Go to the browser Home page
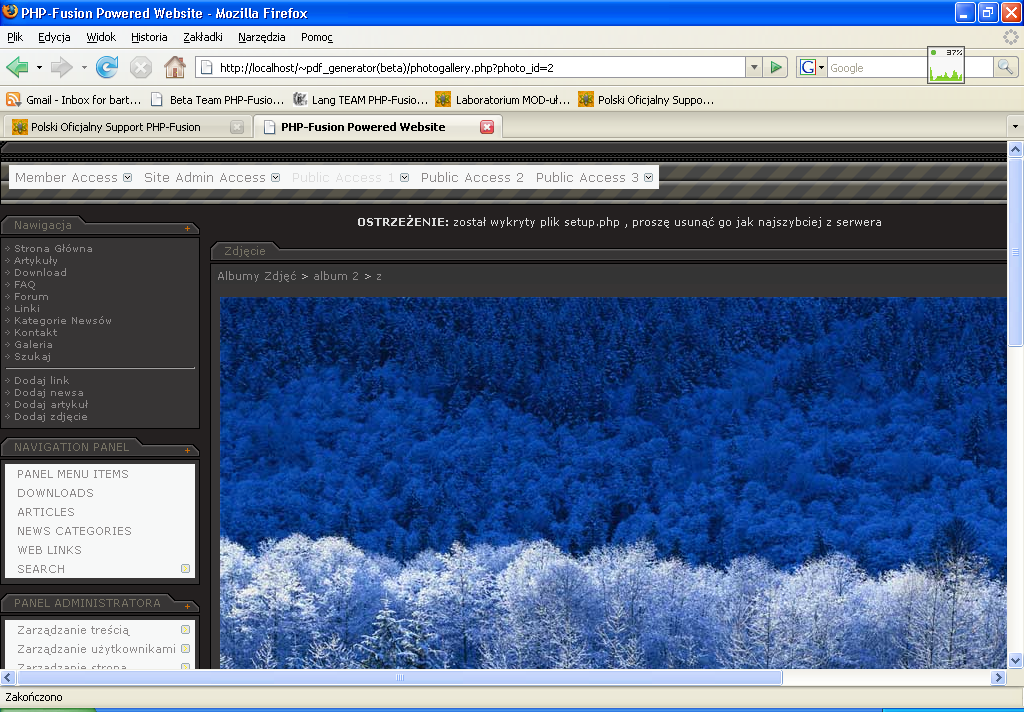1024x712 pixels. [174, 67]
